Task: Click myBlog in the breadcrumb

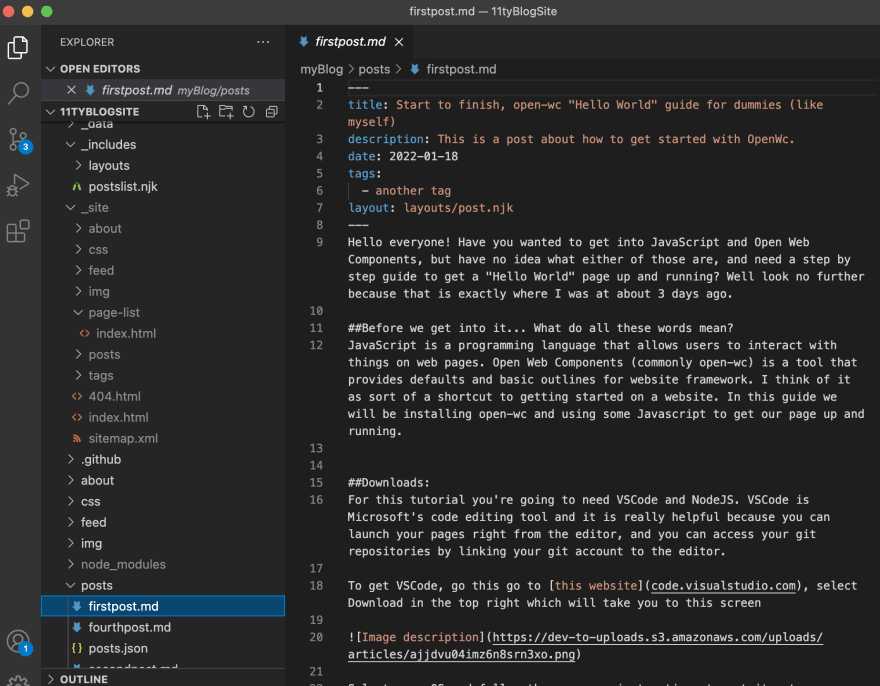Action: (x=322, y=69)
